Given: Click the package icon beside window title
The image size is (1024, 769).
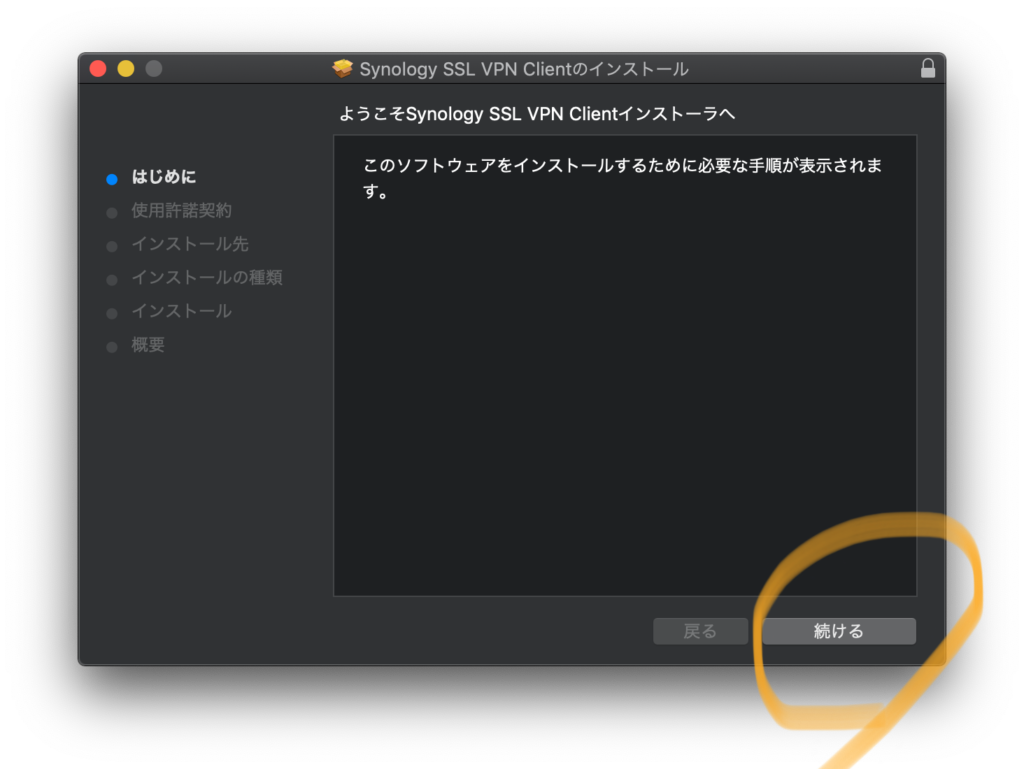Looking at the screenshot, I should pyautogui.click(x=343, y=69).
